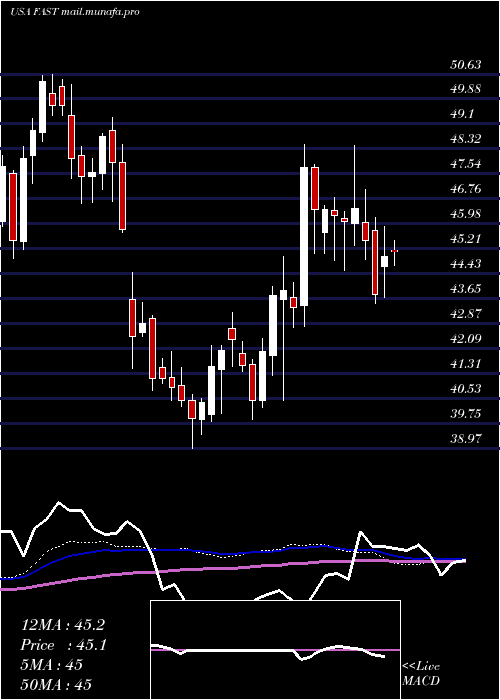Click the 48.32 price axis label
The image size is (500, 700).
pos(466,139)
